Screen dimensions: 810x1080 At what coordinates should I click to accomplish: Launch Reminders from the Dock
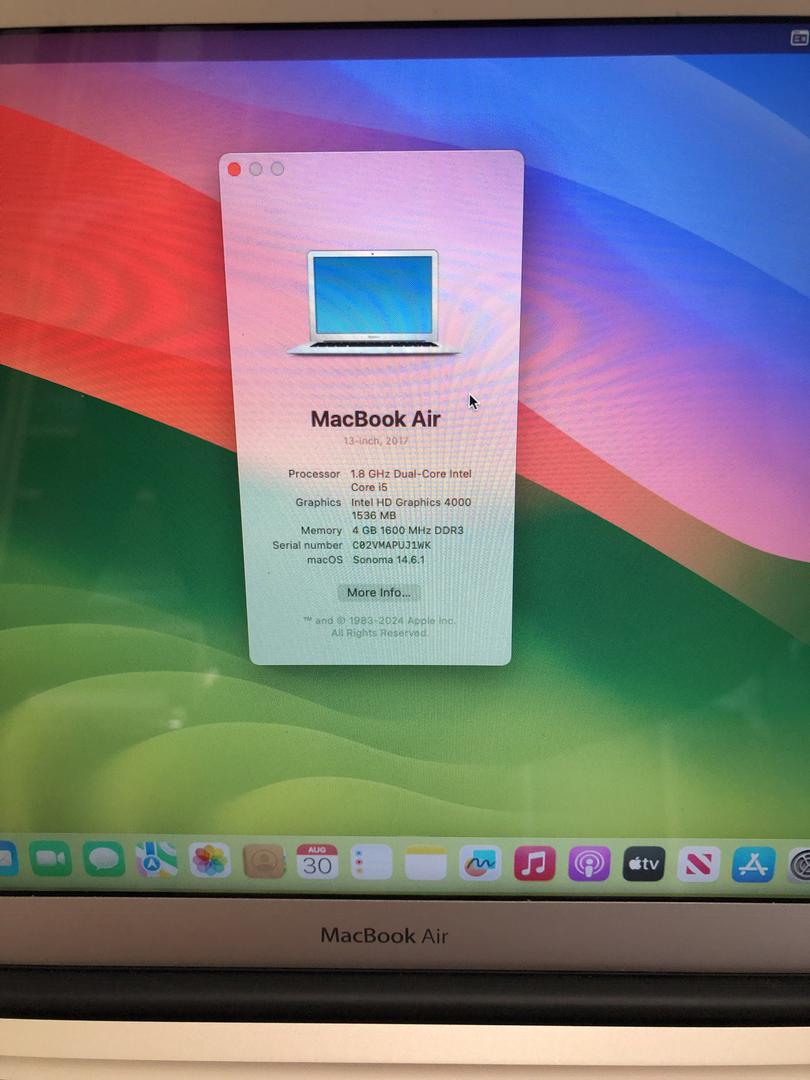pyautogui.click(x=371, y=862)
